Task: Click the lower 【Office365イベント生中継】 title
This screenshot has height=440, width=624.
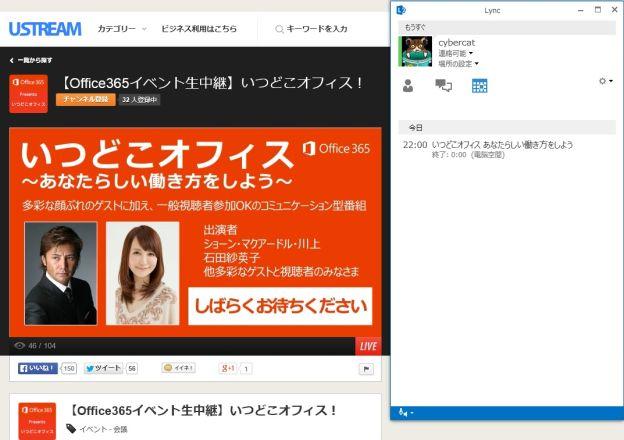Action: click(203, 410)
